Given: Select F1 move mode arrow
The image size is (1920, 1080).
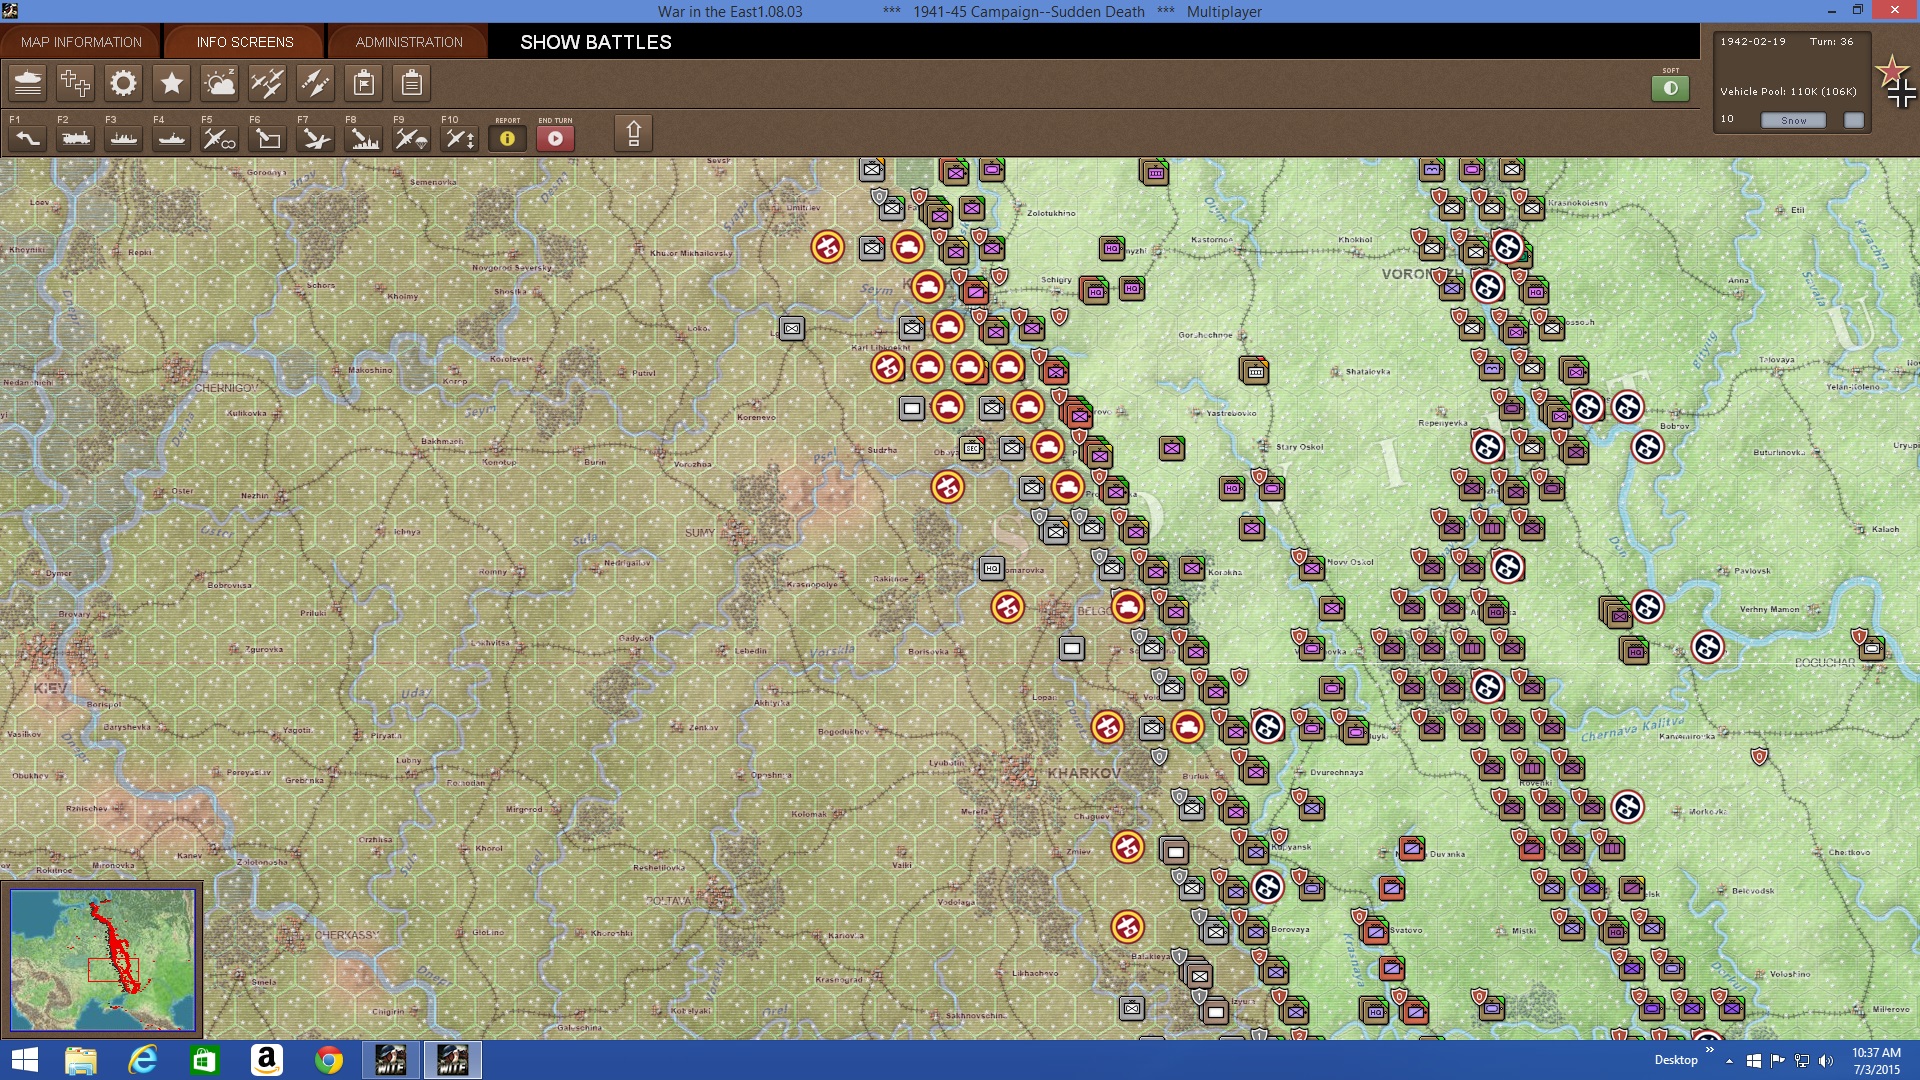Looking at the screenshot, I should tap(28, 138).
